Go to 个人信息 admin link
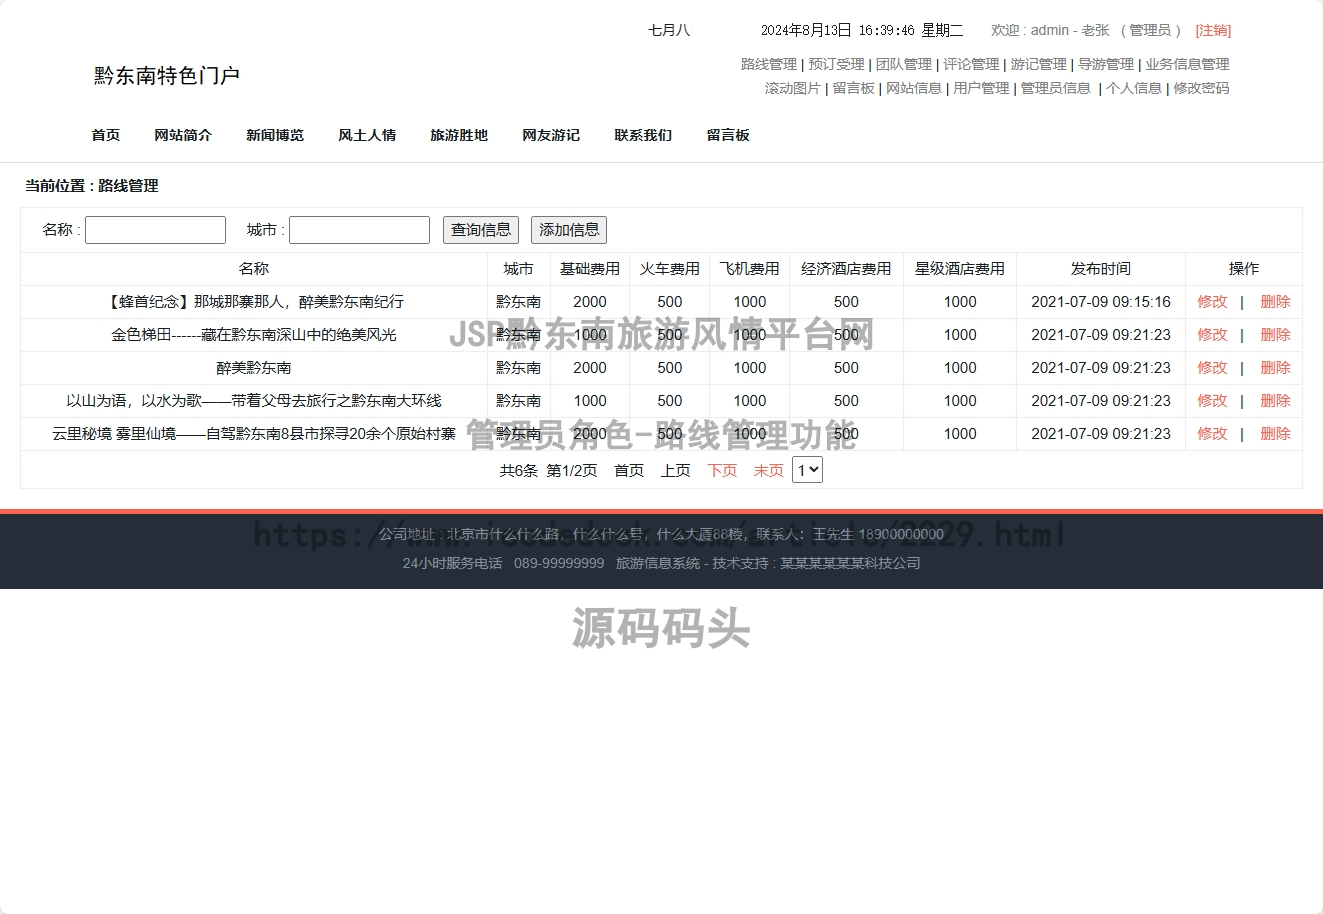Screen dimensions: 1323x914 tap(1134, 88)
